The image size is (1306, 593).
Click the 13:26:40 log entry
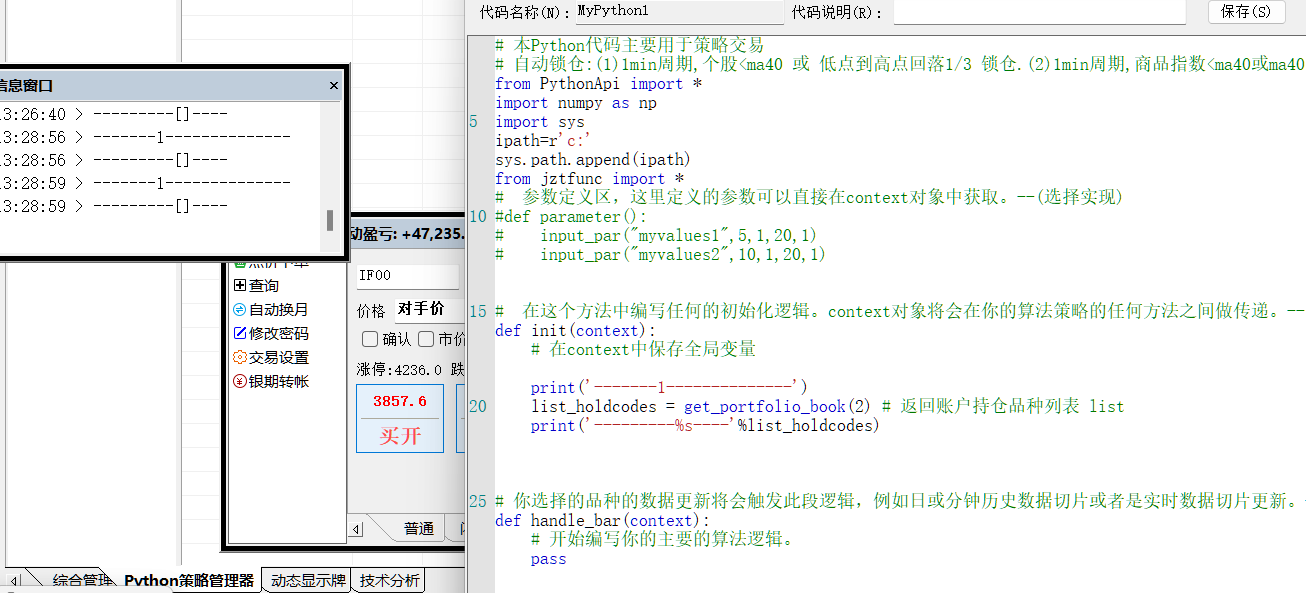[x=114, y=114]
